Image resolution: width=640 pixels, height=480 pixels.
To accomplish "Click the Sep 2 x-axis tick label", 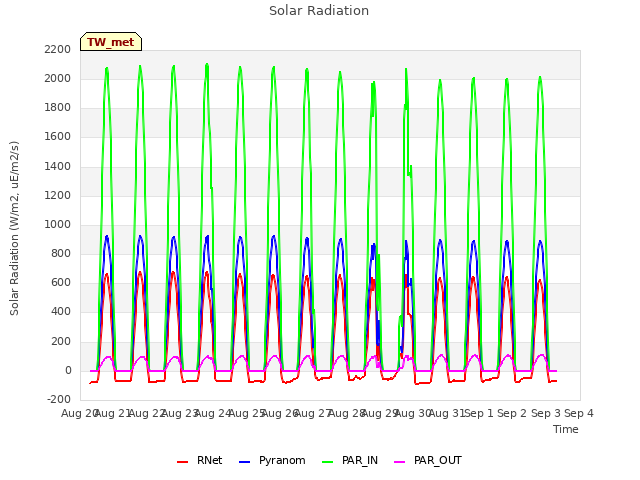I will coord(512,413).
